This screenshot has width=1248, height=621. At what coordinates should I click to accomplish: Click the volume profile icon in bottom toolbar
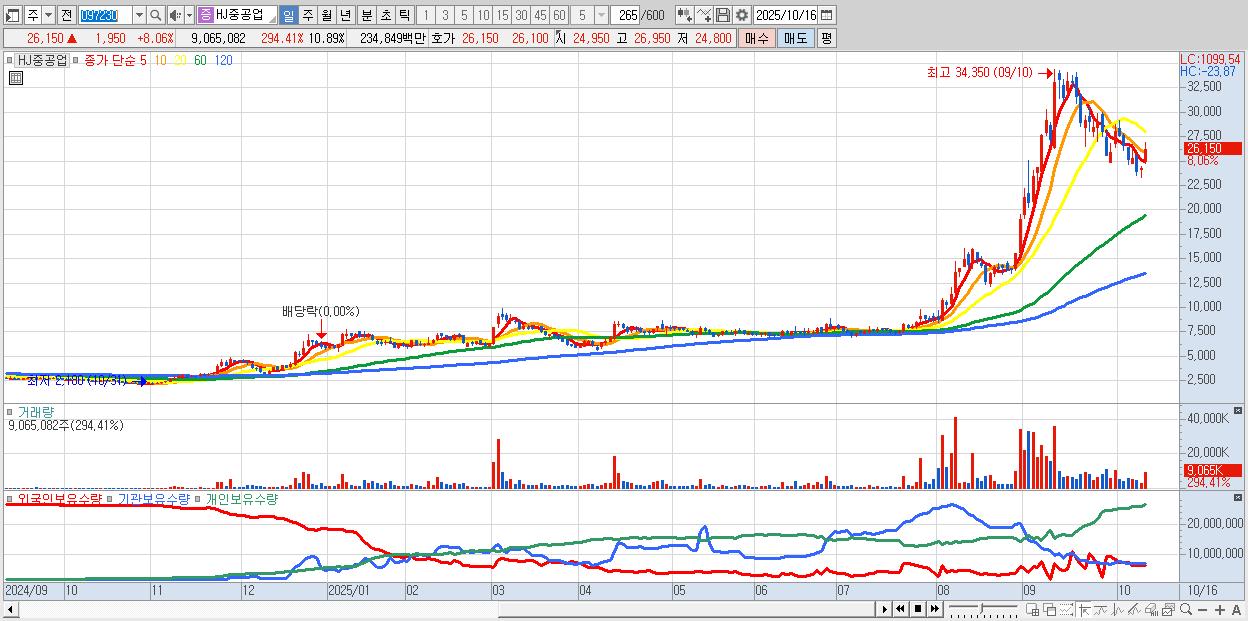(x=1151, y=609)
